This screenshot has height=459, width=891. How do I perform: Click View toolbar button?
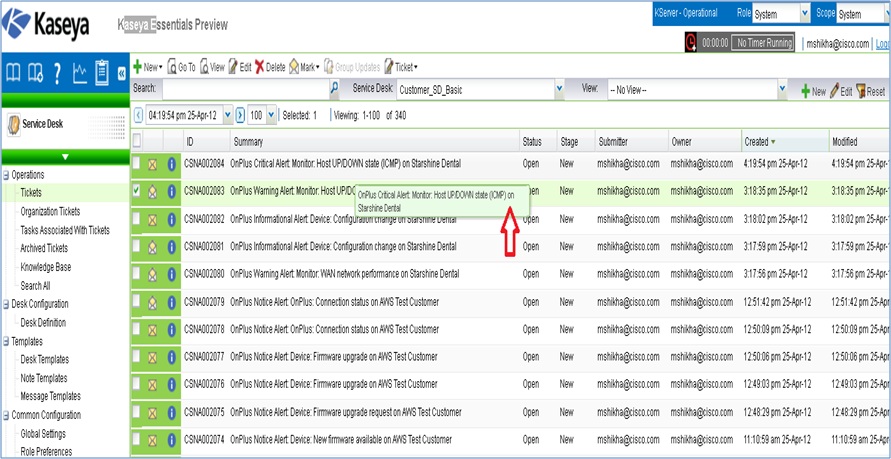(213, 67)
